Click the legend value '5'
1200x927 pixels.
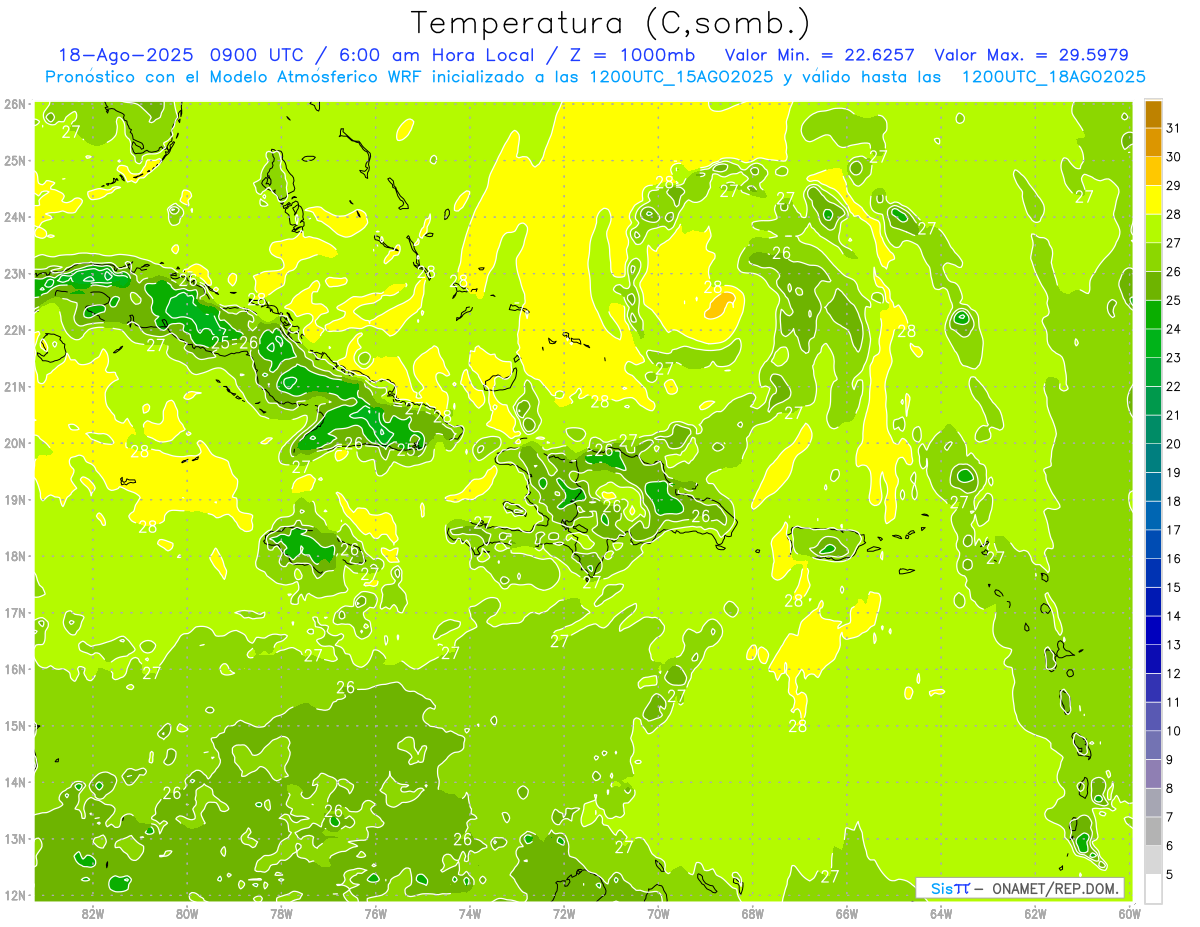[1171, 874]
